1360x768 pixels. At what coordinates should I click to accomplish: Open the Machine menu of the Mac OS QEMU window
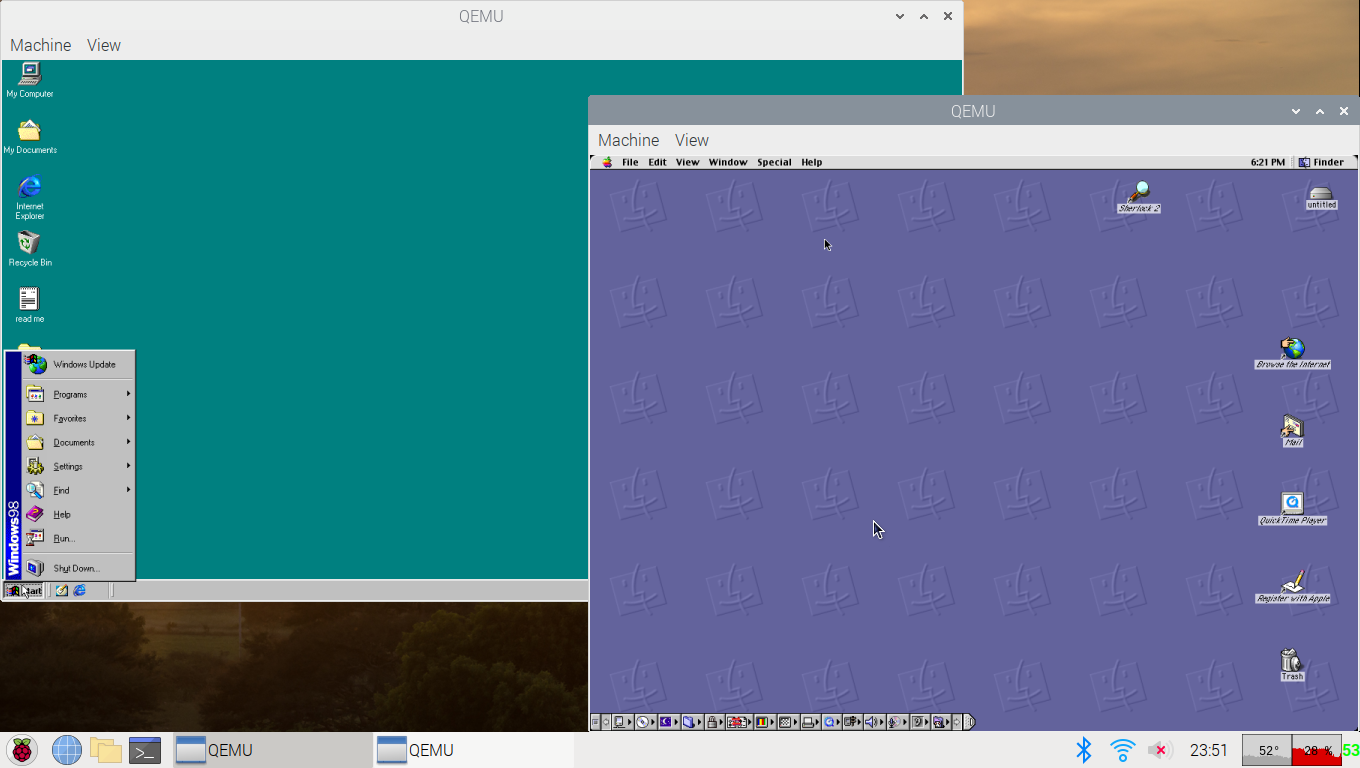[x=628, y=140]
